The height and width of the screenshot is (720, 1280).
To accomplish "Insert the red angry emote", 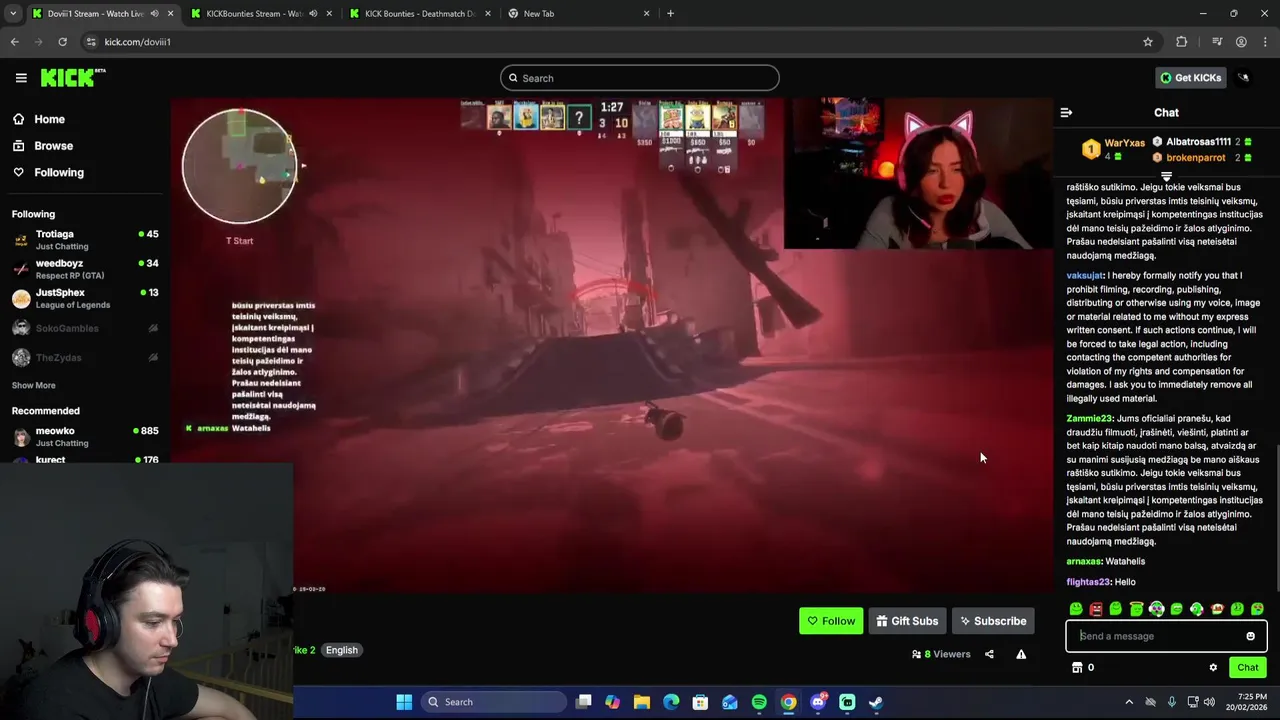I will [x=1096, y=609].
